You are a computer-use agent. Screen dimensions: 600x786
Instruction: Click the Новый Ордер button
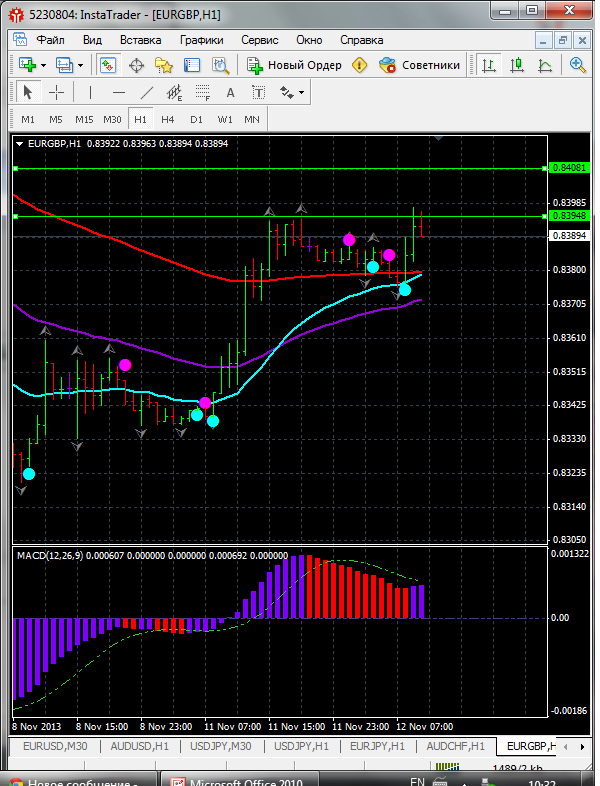[294, 65]
